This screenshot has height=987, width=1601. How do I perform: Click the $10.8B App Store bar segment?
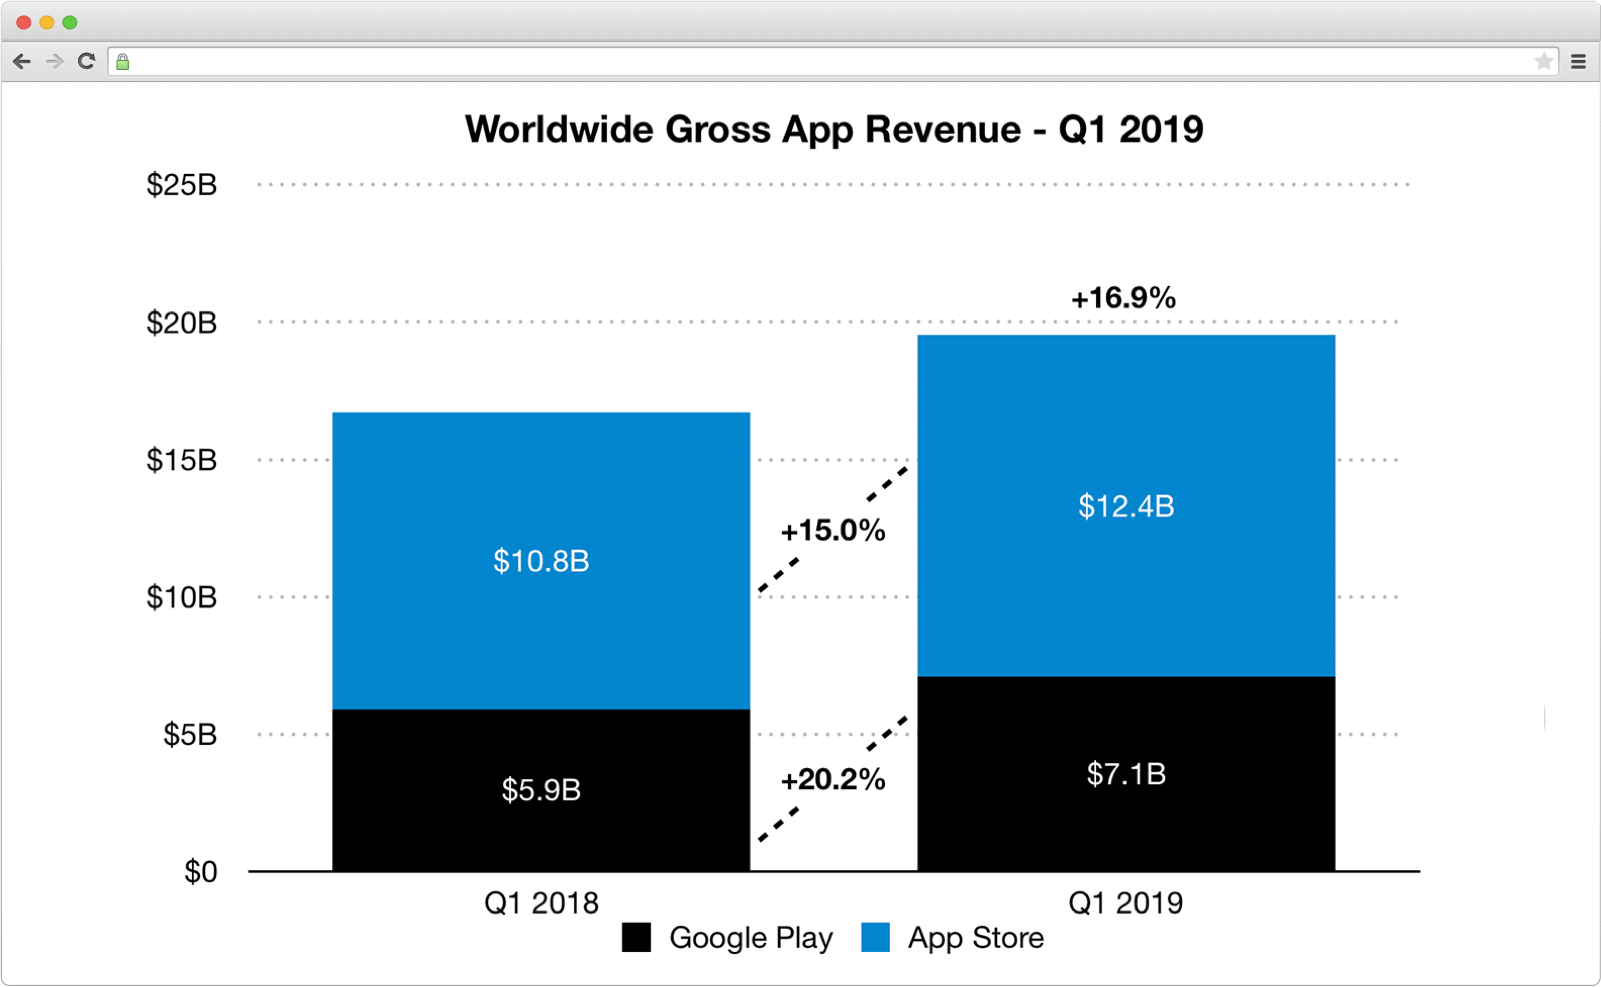541,561
